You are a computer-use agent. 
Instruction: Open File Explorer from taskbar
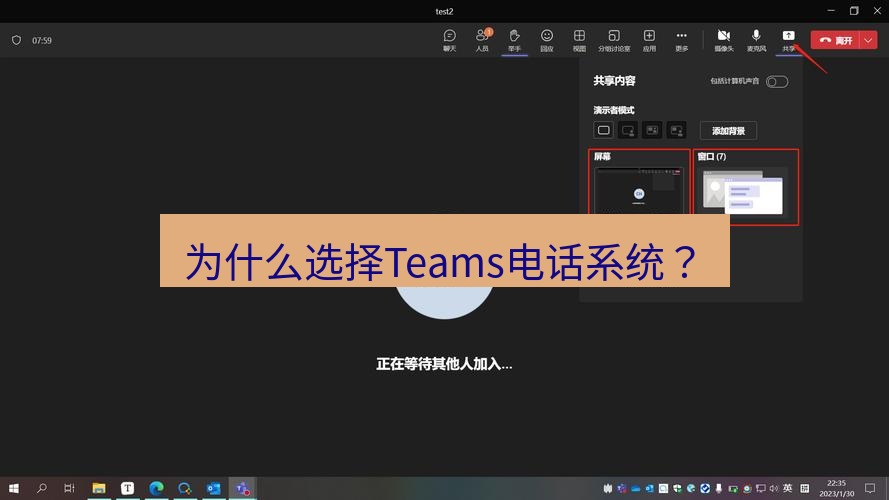(x=99, y=488)
